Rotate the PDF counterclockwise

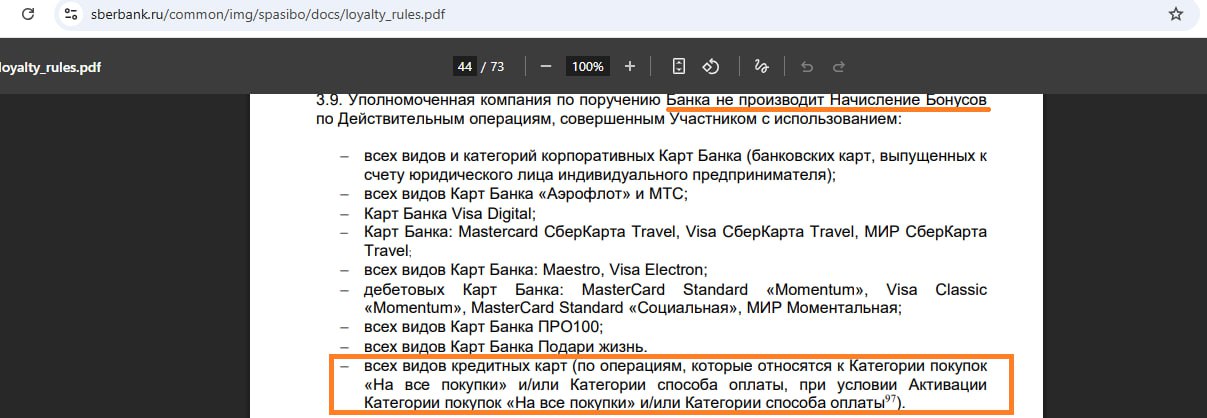(711, 66)
